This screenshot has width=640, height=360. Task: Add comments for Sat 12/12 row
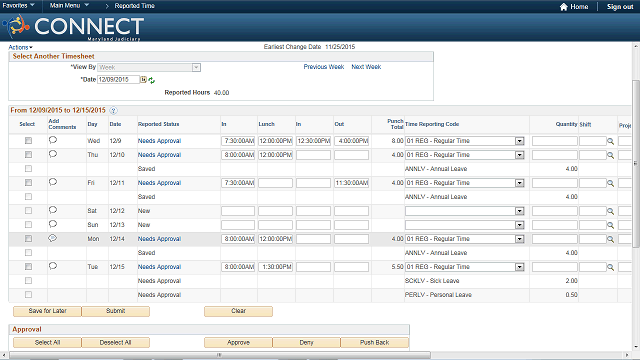(53, 210)
